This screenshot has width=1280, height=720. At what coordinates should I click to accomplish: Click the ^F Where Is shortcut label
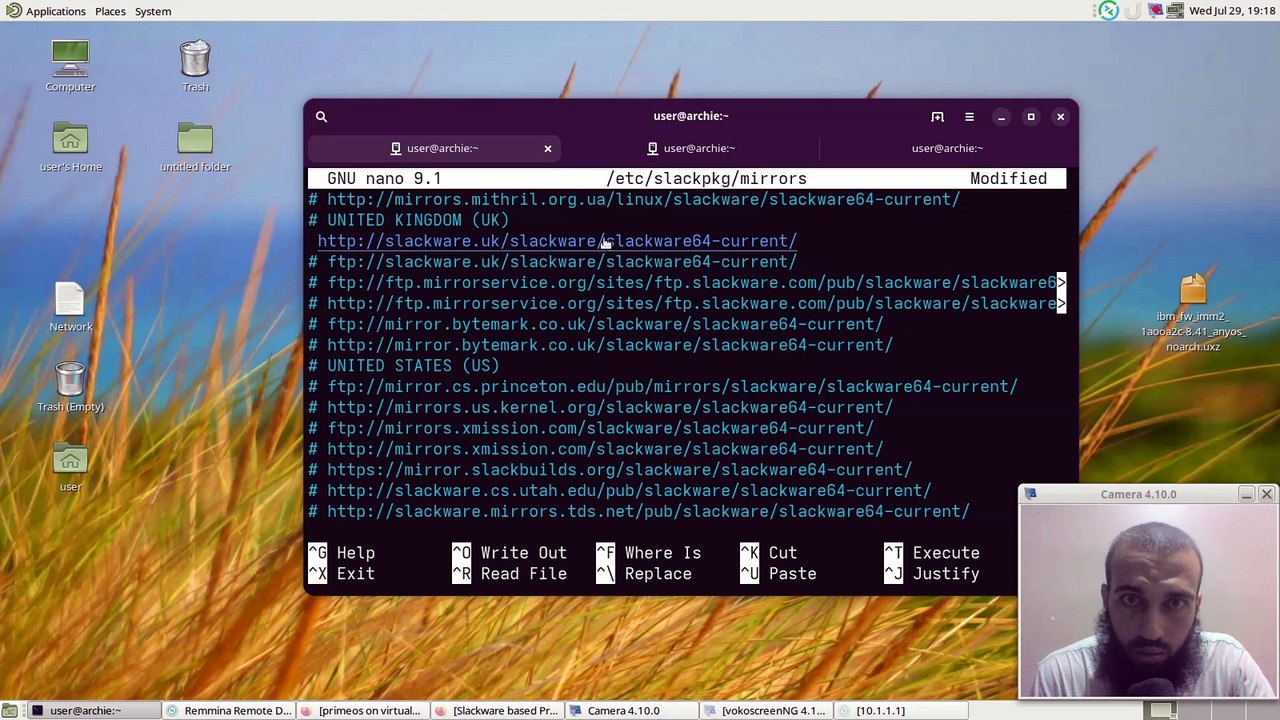coord(648,553)
